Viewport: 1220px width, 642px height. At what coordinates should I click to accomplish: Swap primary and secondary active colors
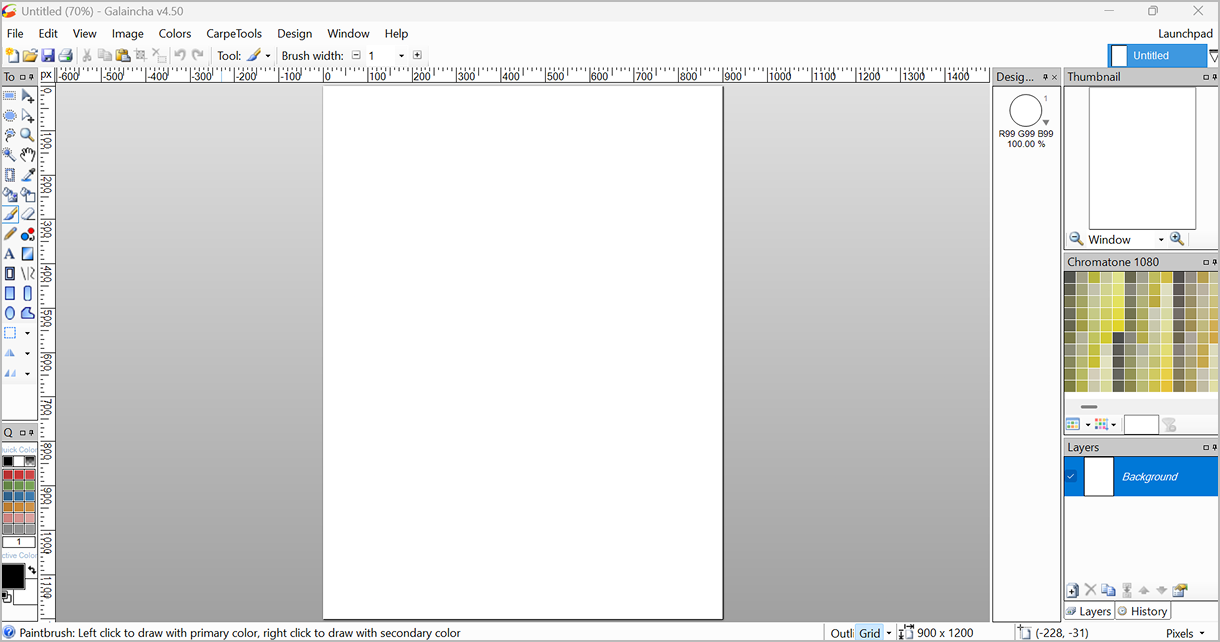[x=31, y=570]
